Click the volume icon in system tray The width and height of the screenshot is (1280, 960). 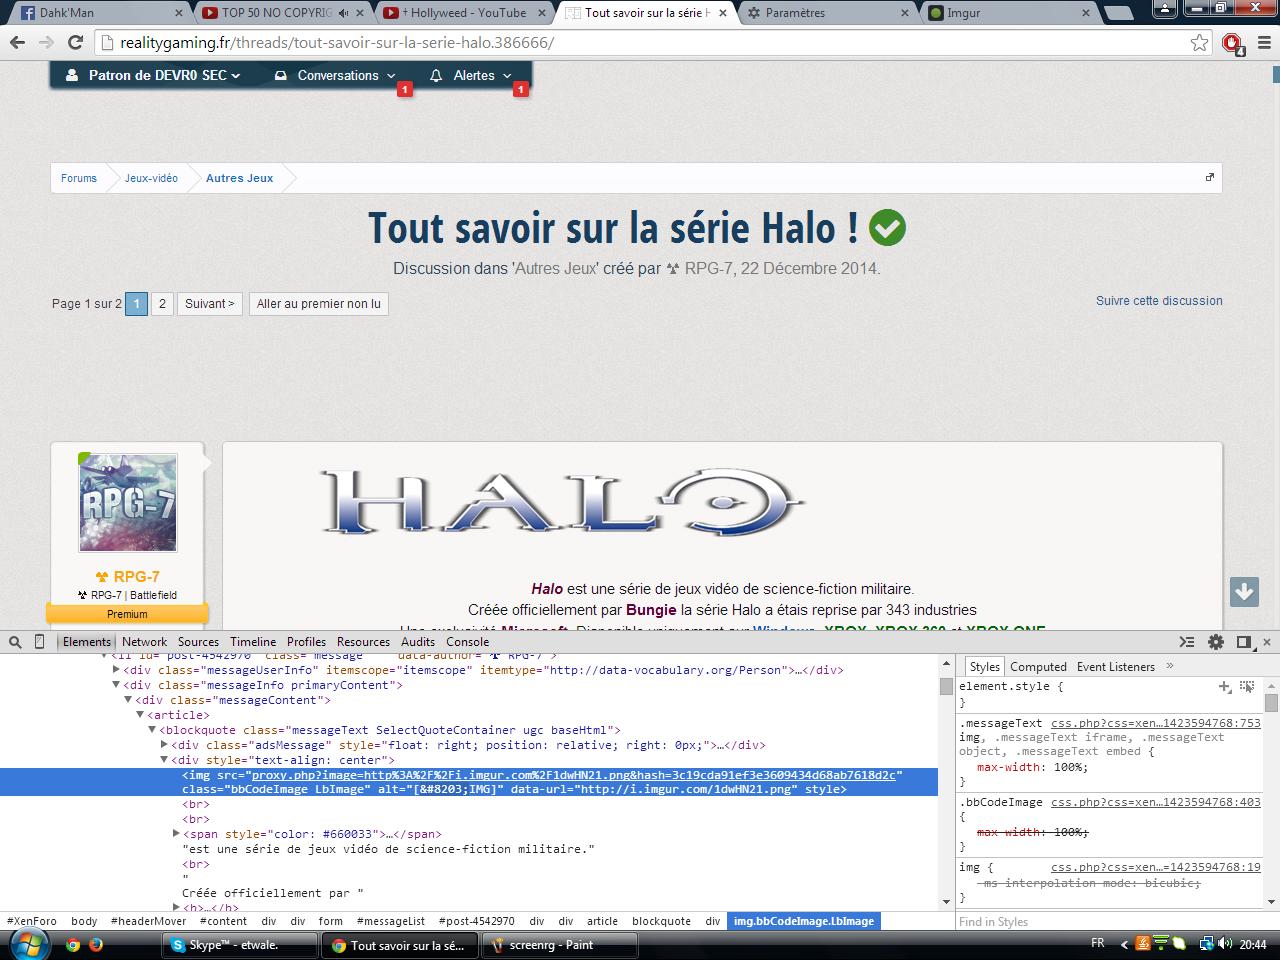[x=1227, y=944]
